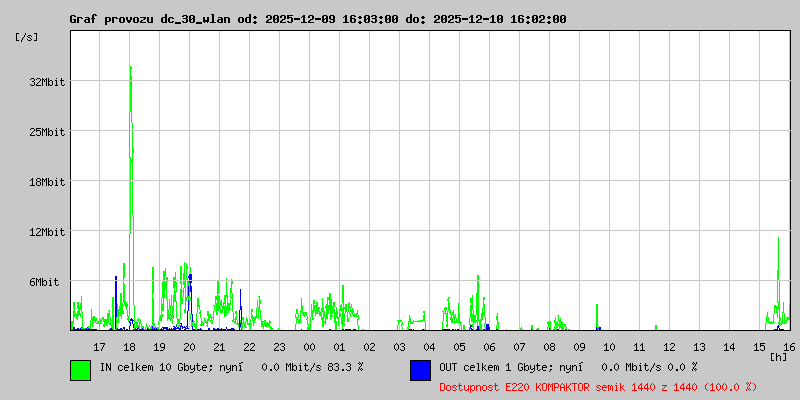Click the x-axis hour label '06'
This screenshot has width=800, height=400.
coord(489,347)
